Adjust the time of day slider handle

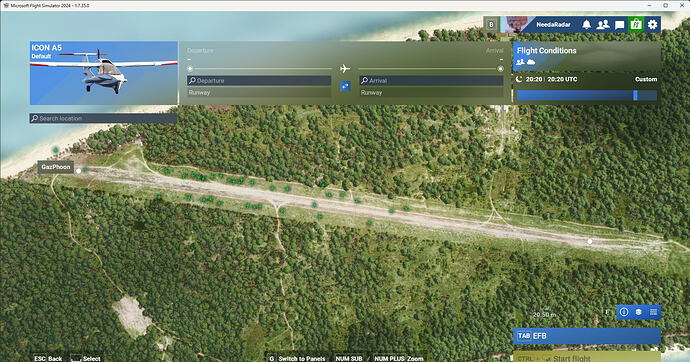coord(635,95)
